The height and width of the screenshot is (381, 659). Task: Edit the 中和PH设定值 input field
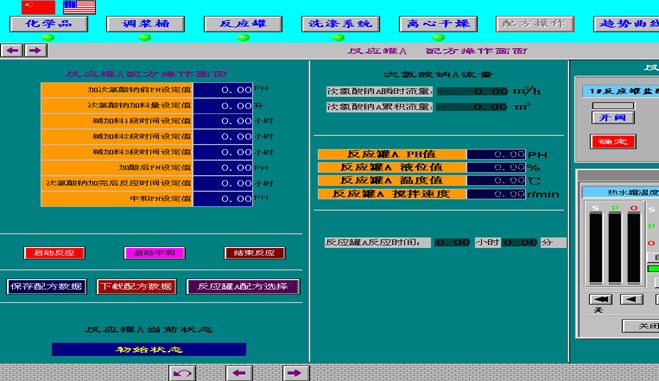pyautogui.click(x=223, y=199)
